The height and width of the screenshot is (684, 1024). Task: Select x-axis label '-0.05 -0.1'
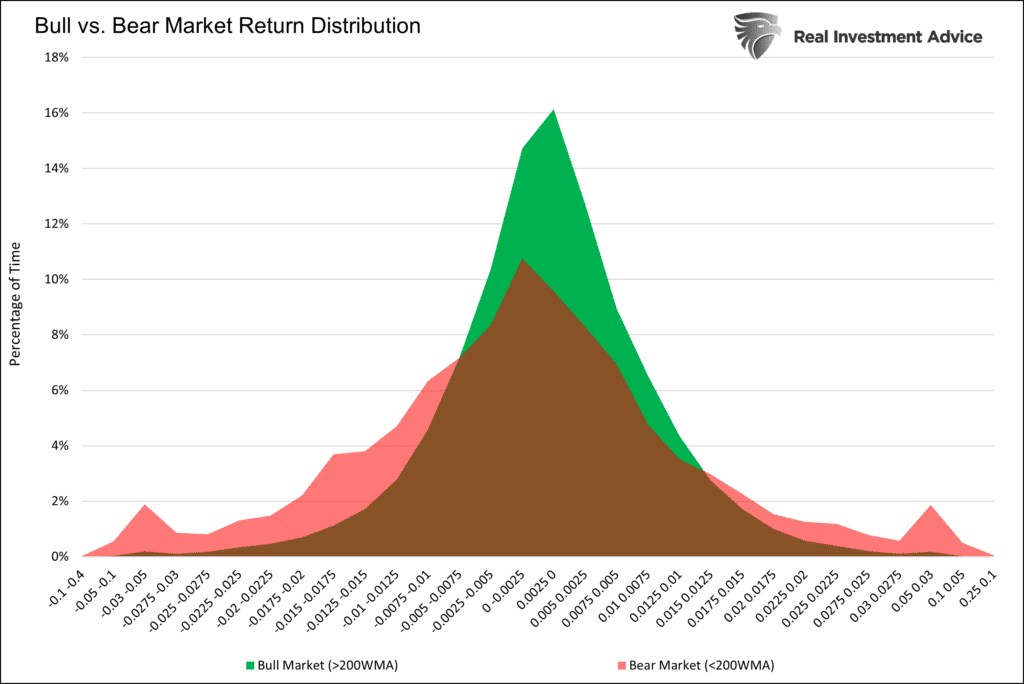pyautogui.click(x=96, y=591)
